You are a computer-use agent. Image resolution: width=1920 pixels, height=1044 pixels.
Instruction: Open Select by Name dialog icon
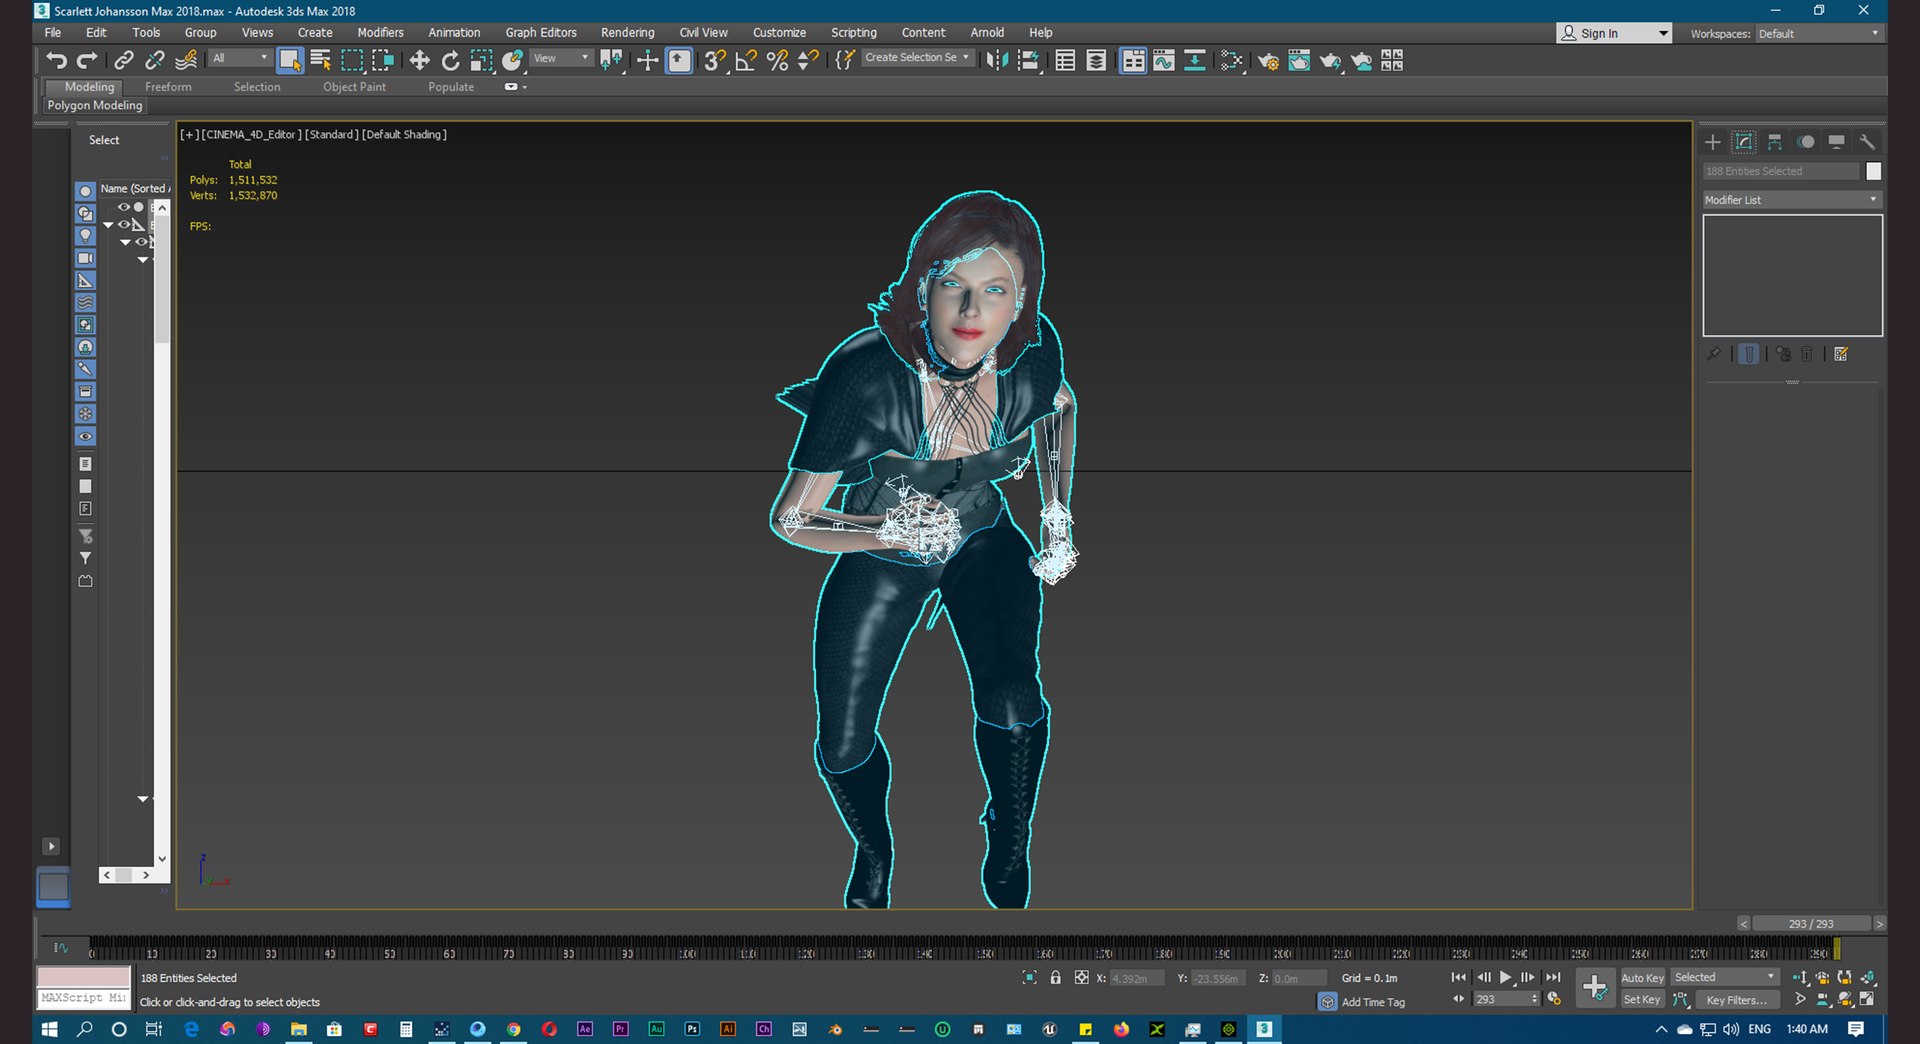pos(321,61)
